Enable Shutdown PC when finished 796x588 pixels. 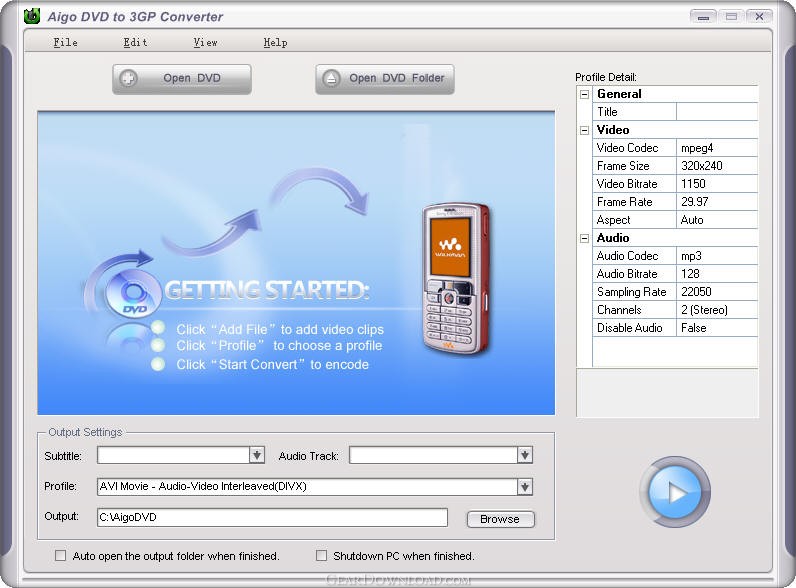coord(321,556)
